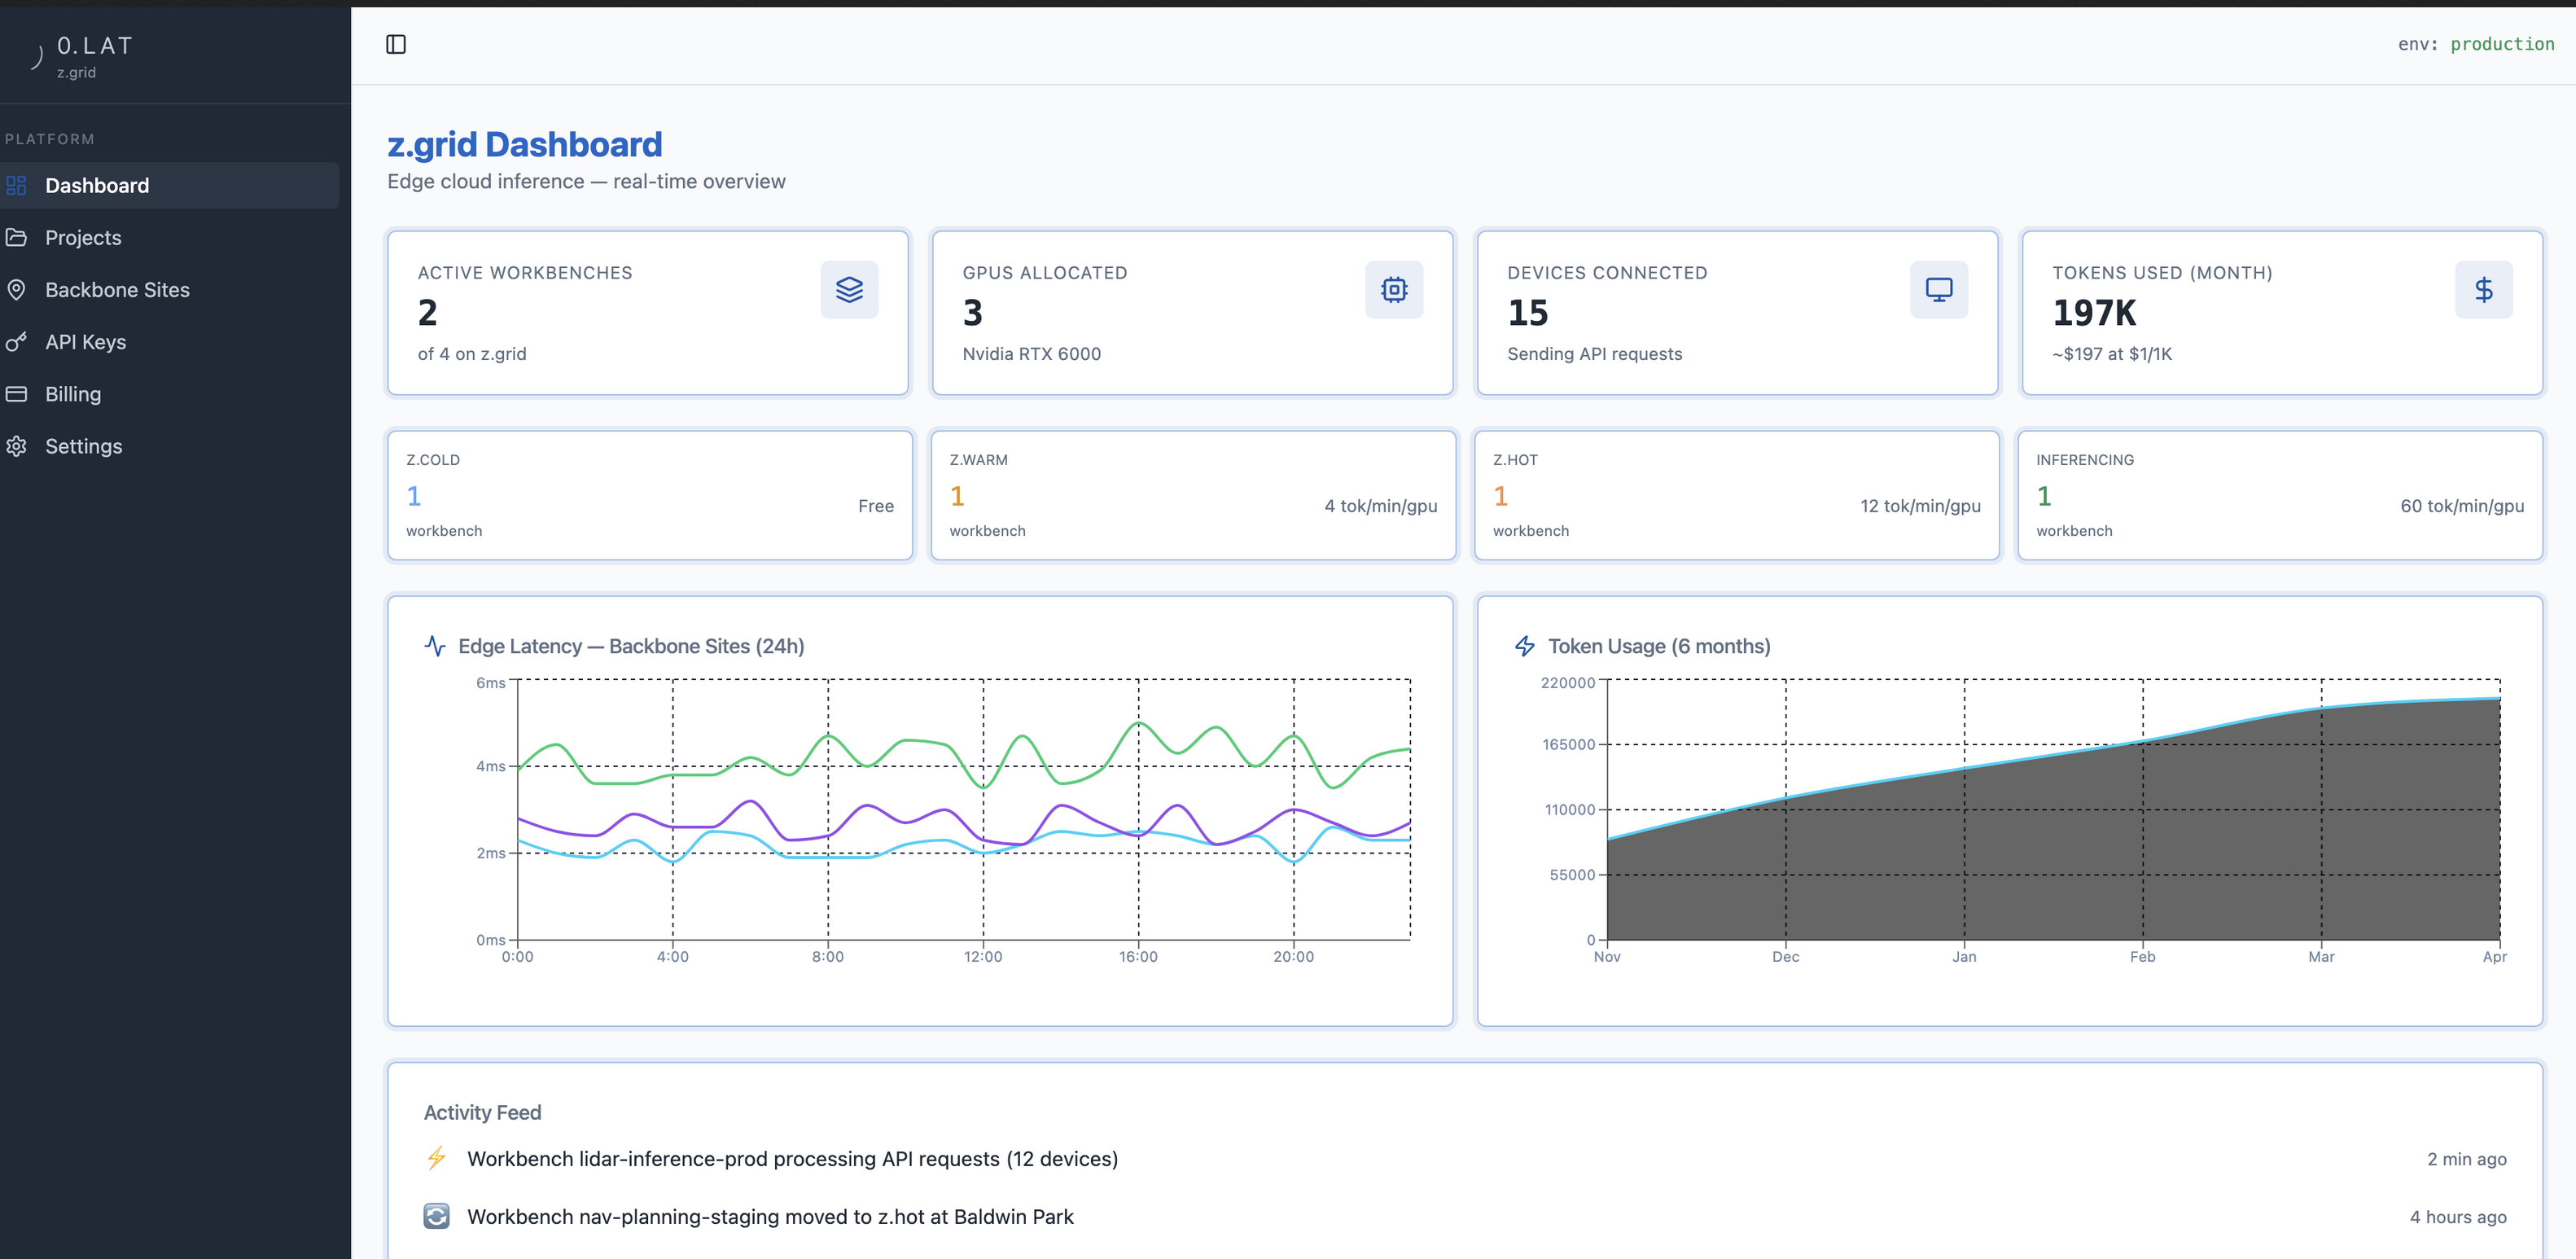Click the layers icon in Active Workbenches card
Viewport: 2576px width, 1259px height.
(849, 290)
